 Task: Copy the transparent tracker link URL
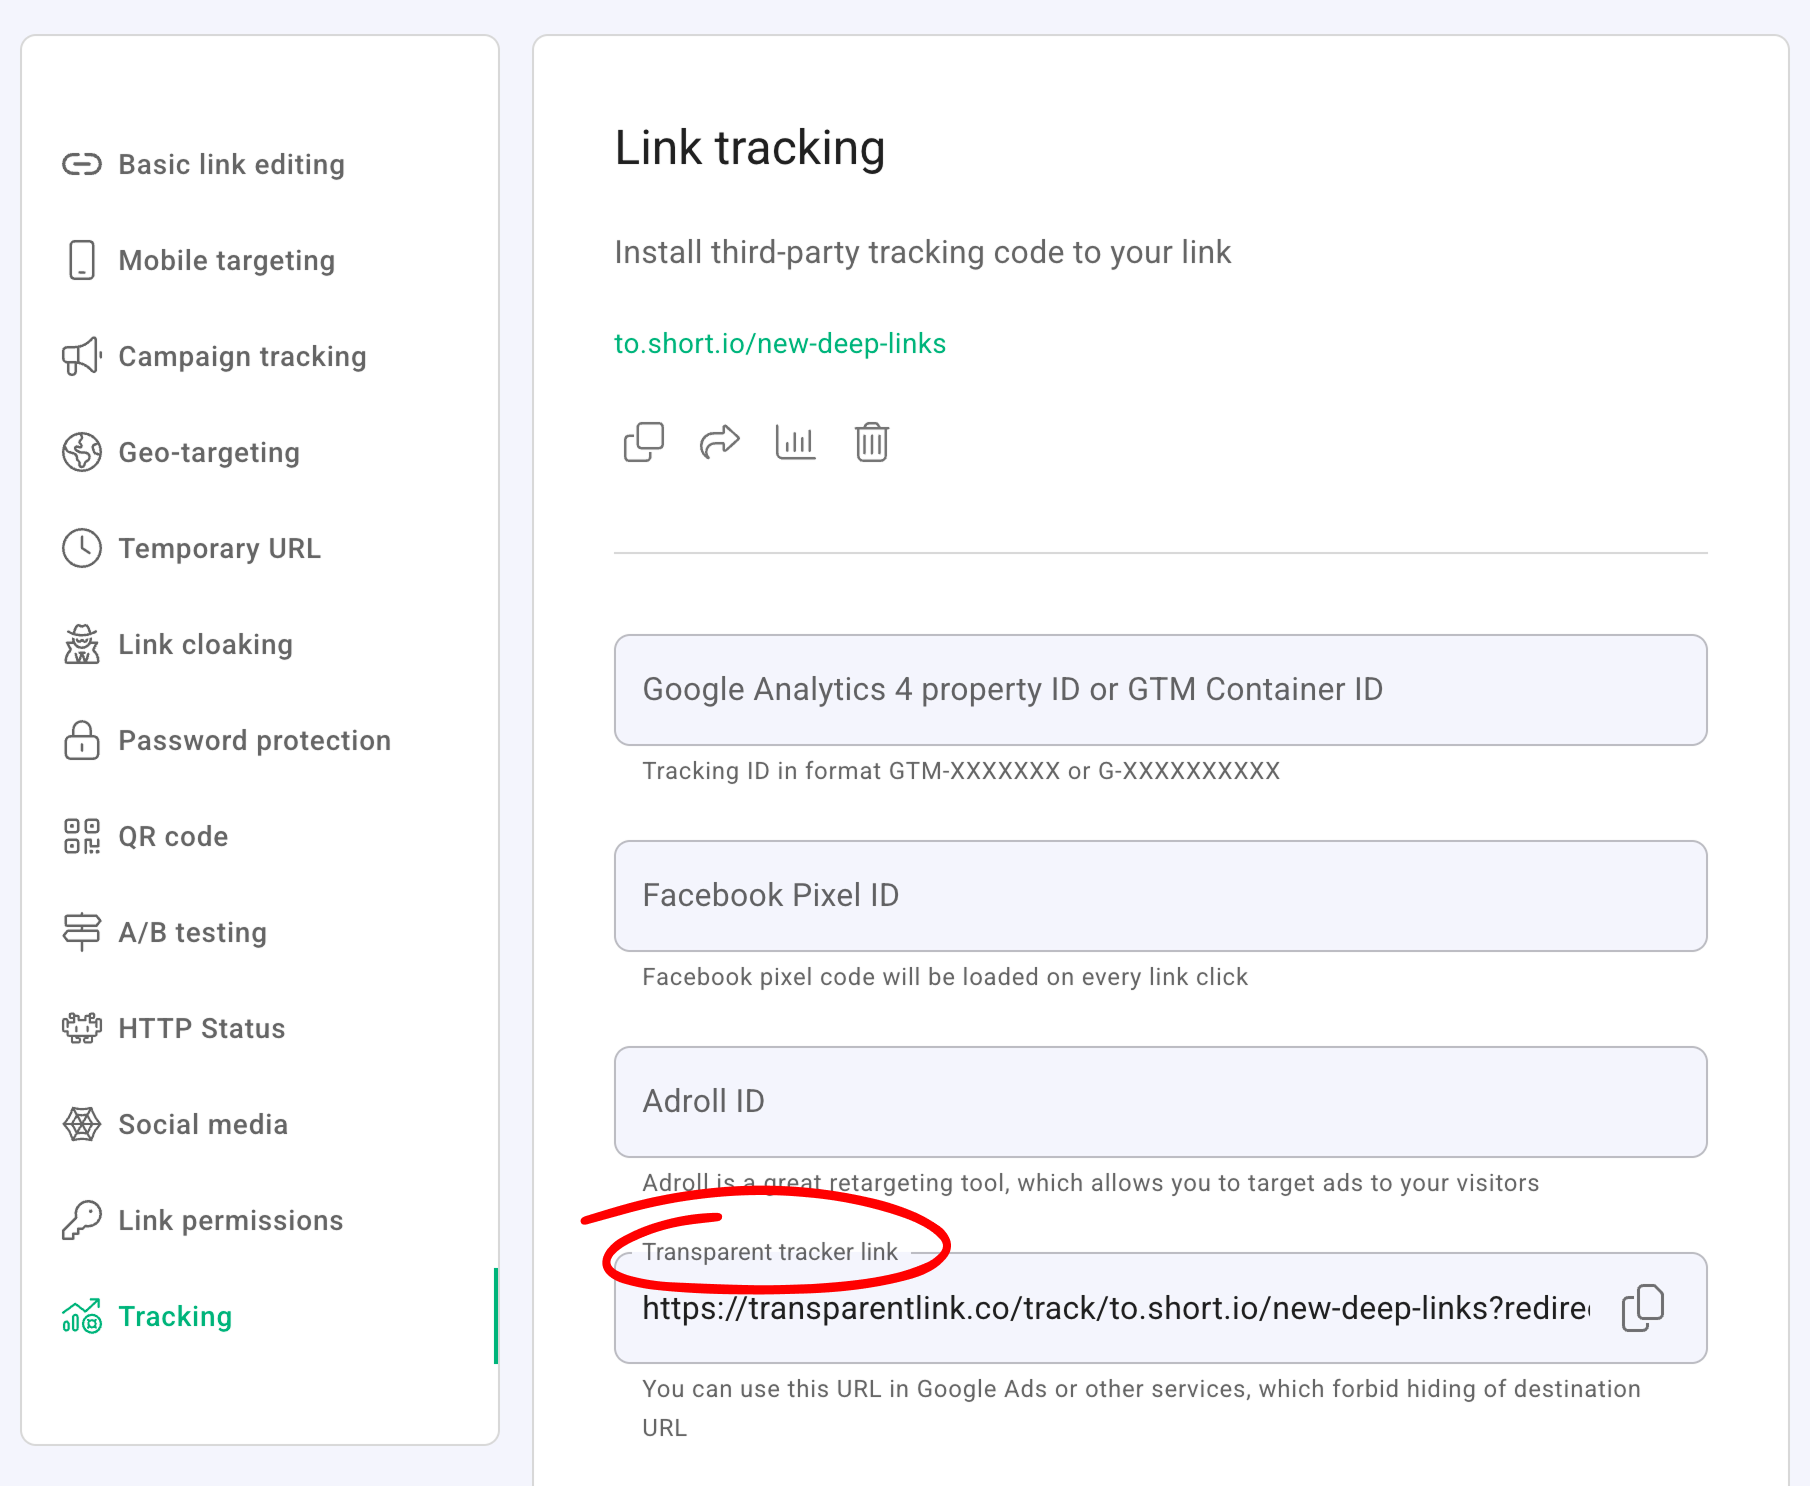click(1642, 1308)
